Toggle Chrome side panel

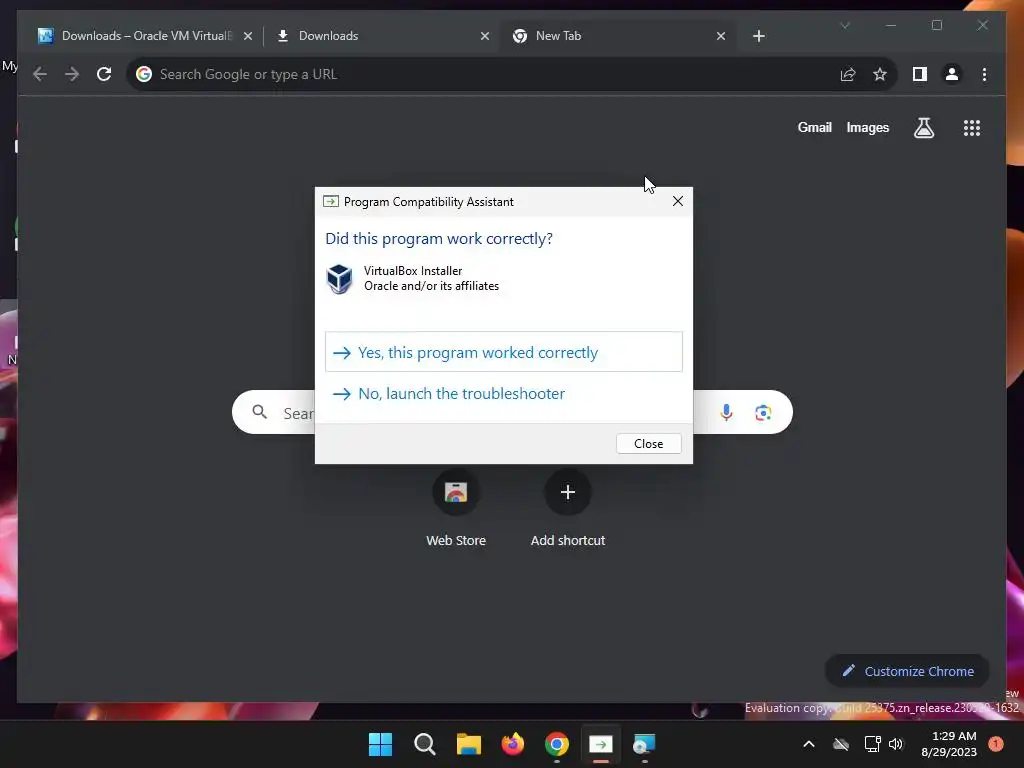(920, 74)
